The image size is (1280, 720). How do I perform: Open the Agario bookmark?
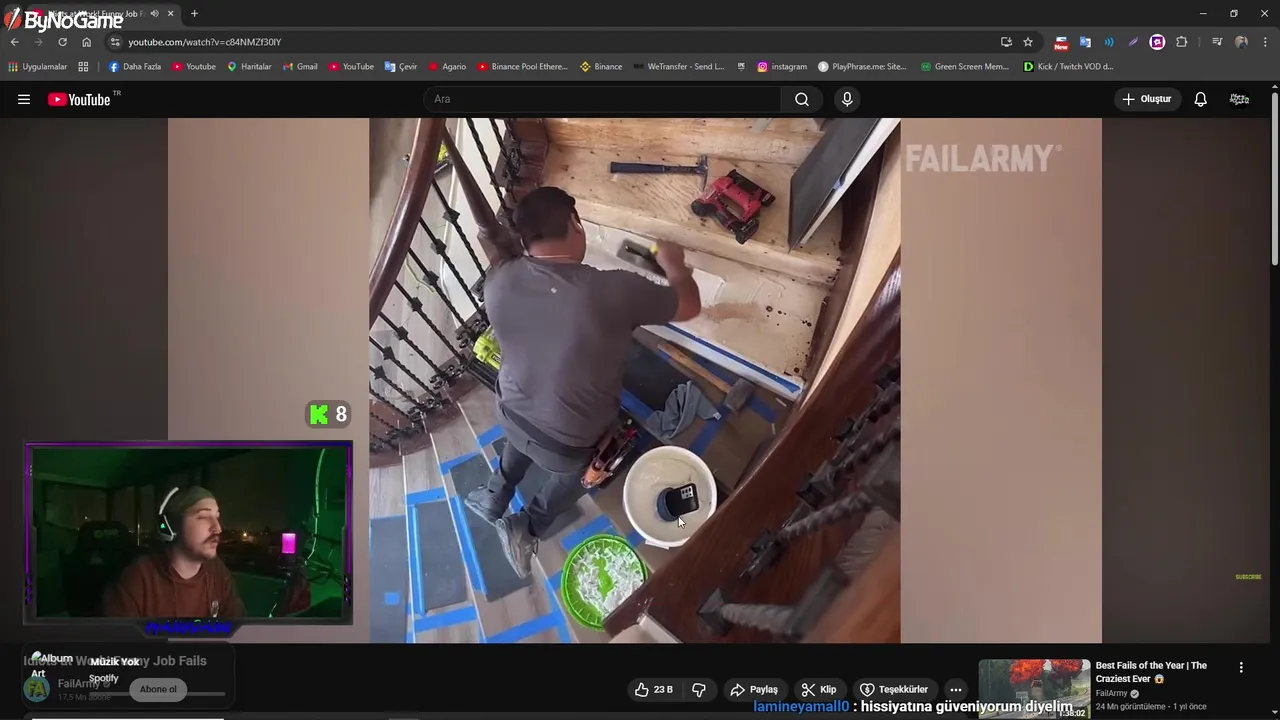point(447,67)
